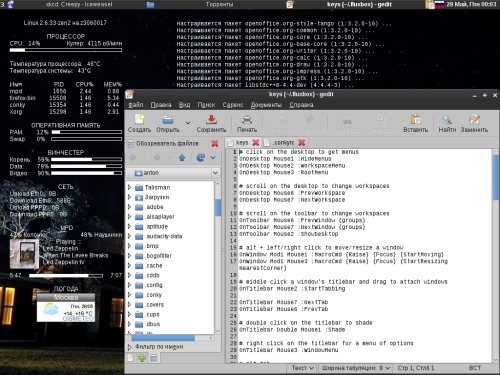Click the Russian flag keyboard layout indicator

(439, 4)
